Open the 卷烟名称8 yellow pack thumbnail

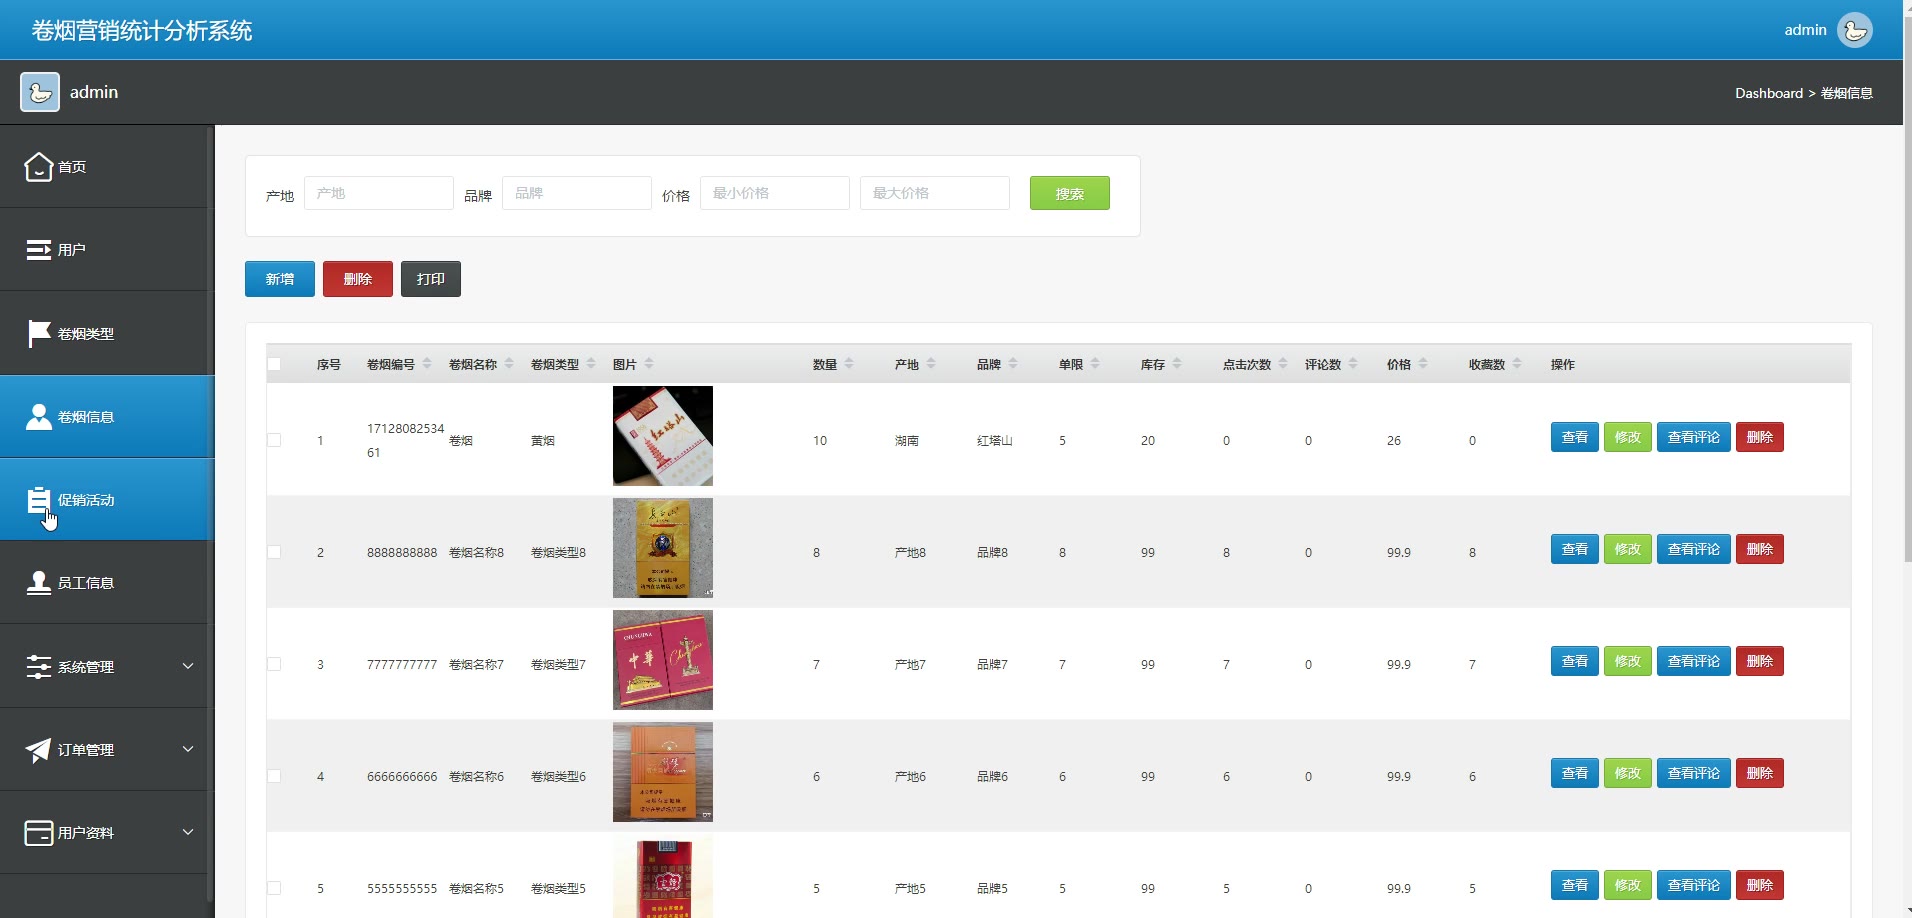pyautogui.click(x=663, y=548)
